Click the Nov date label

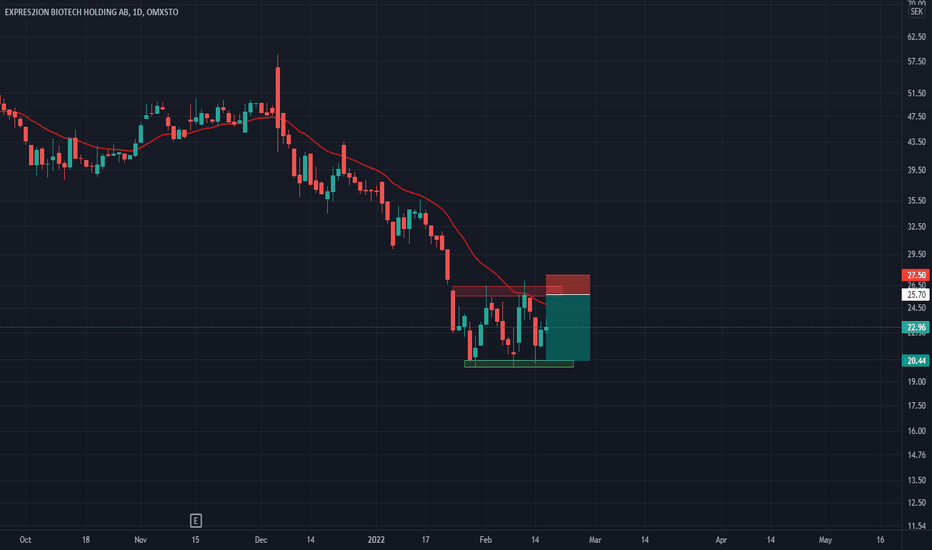pos(140,540)
